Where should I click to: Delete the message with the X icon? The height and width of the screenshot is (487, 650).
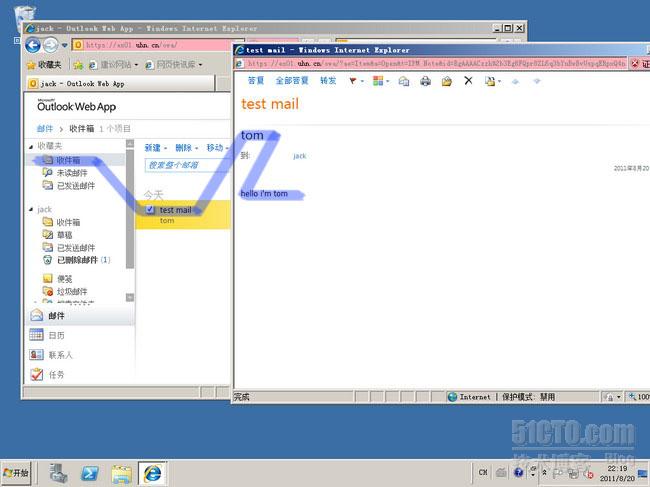(468, 80)
